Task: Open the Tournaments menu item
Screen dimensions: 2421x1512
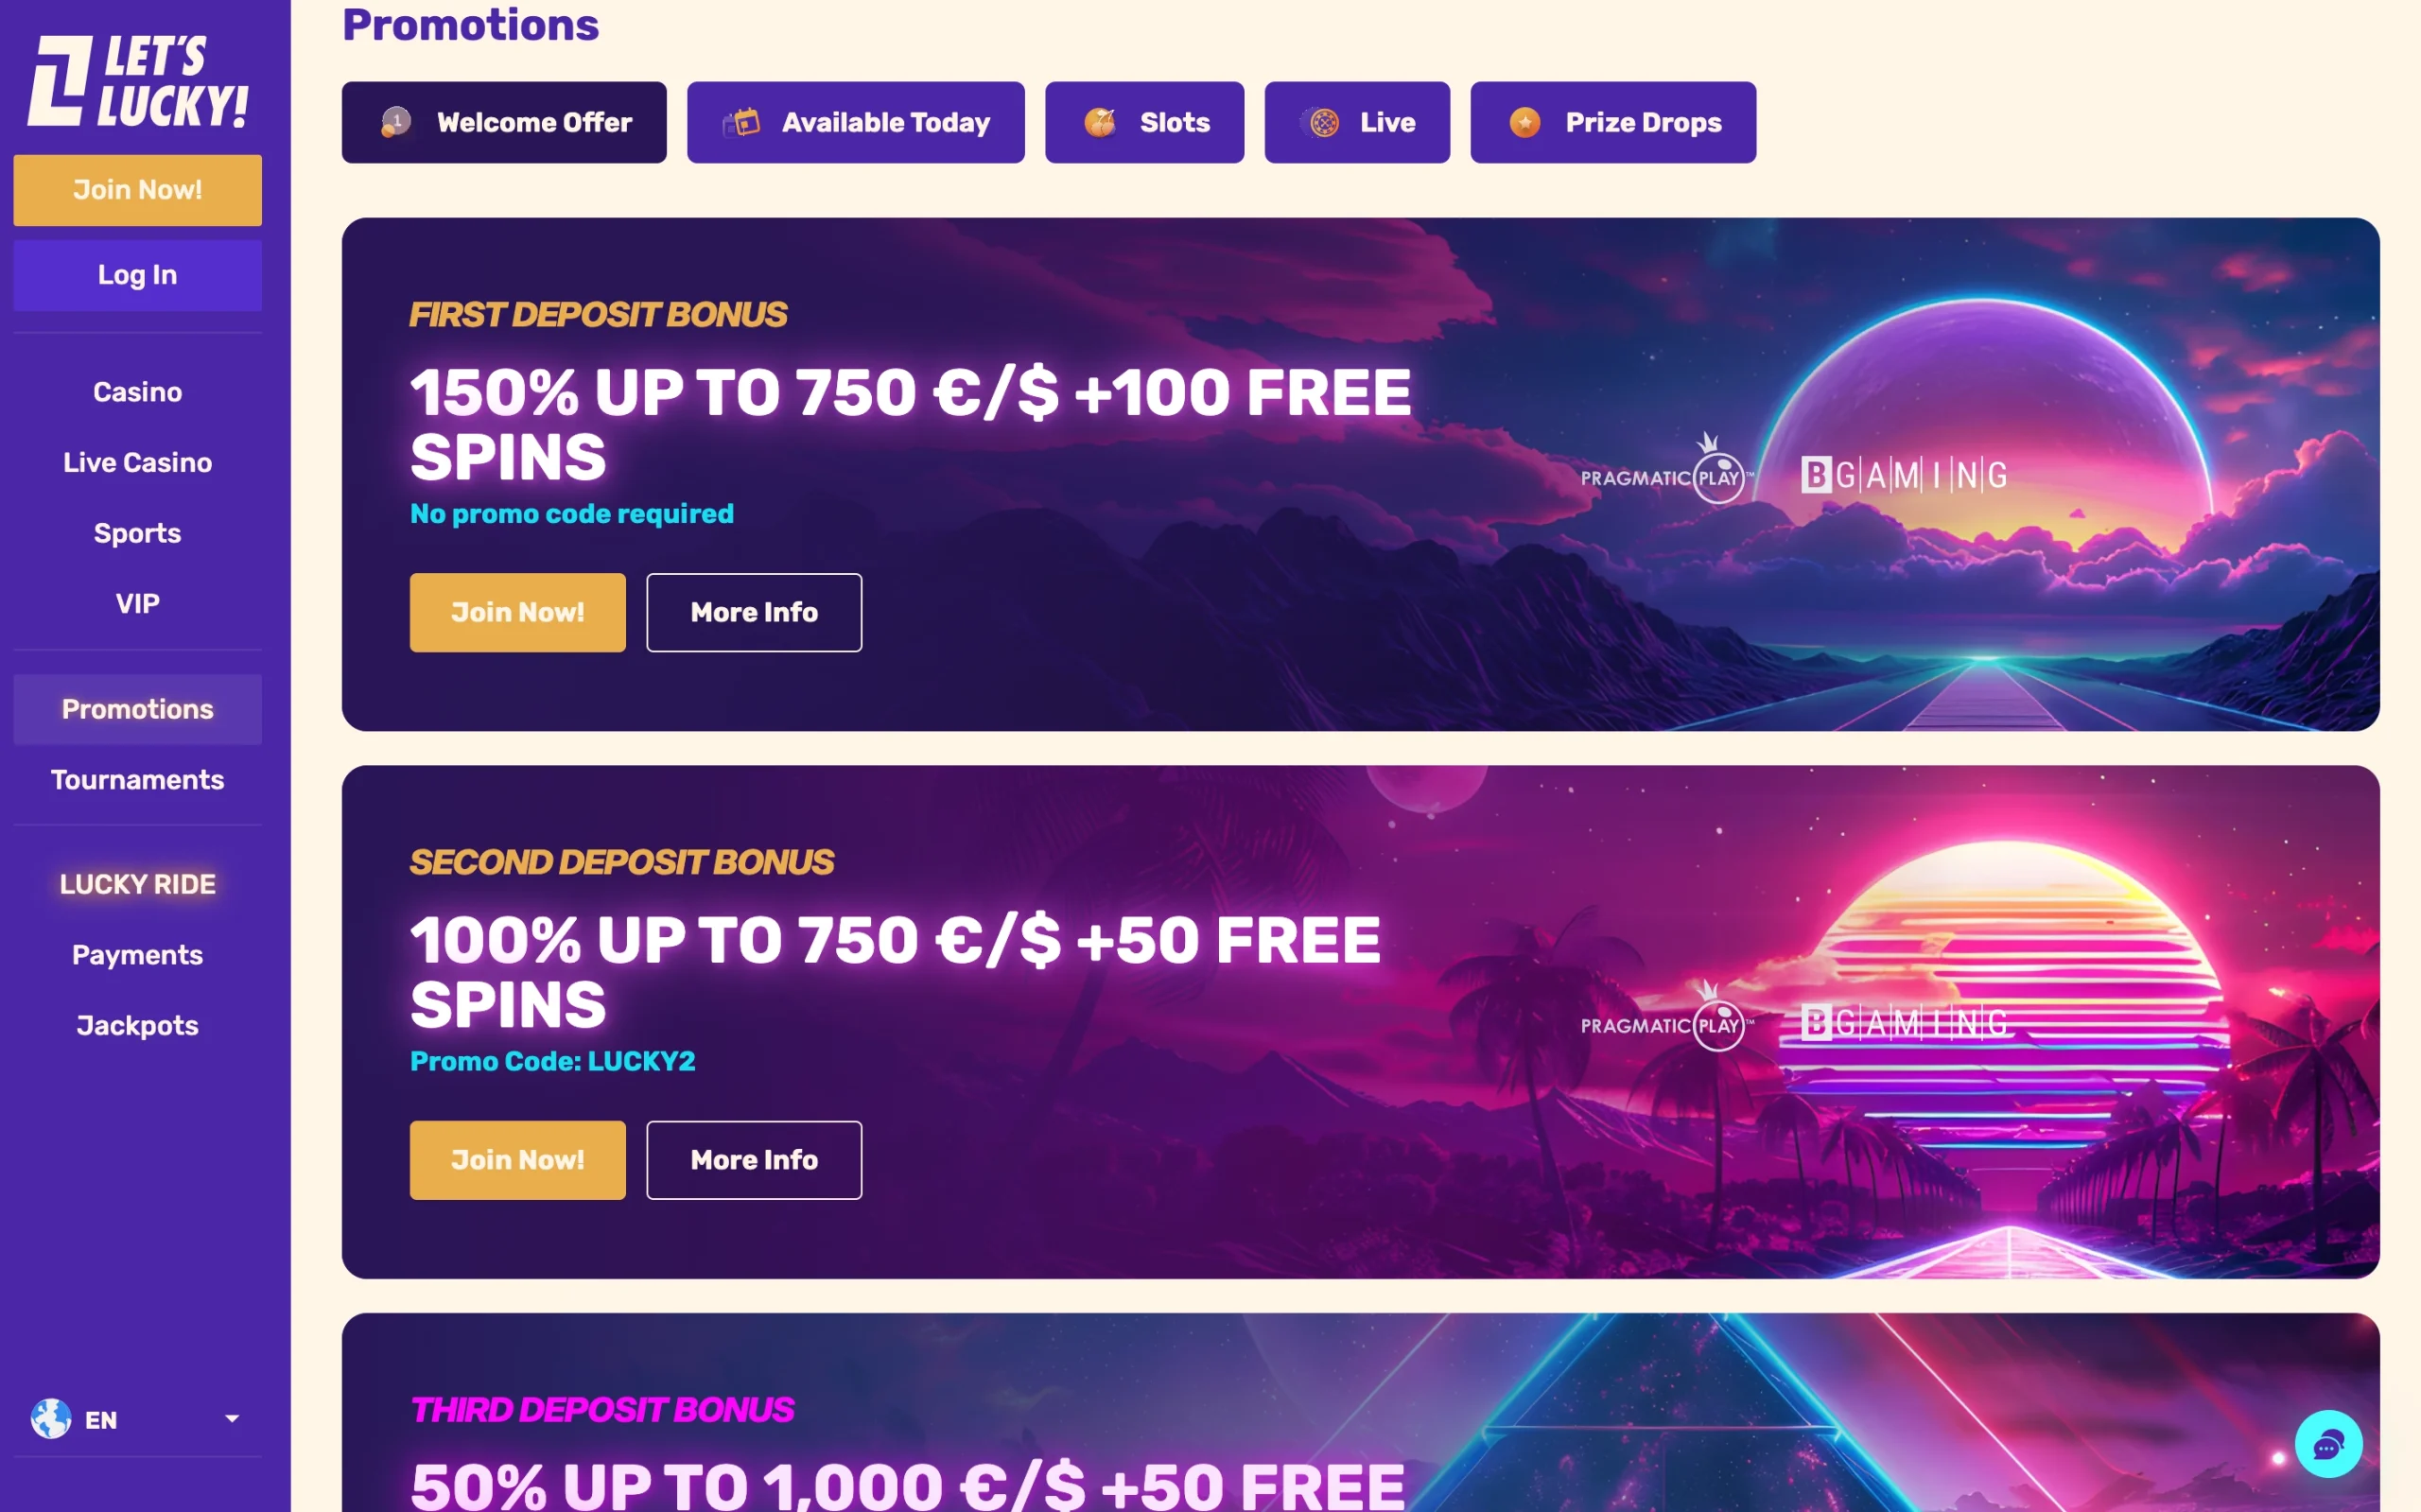Action: click(x=137, y=780)
